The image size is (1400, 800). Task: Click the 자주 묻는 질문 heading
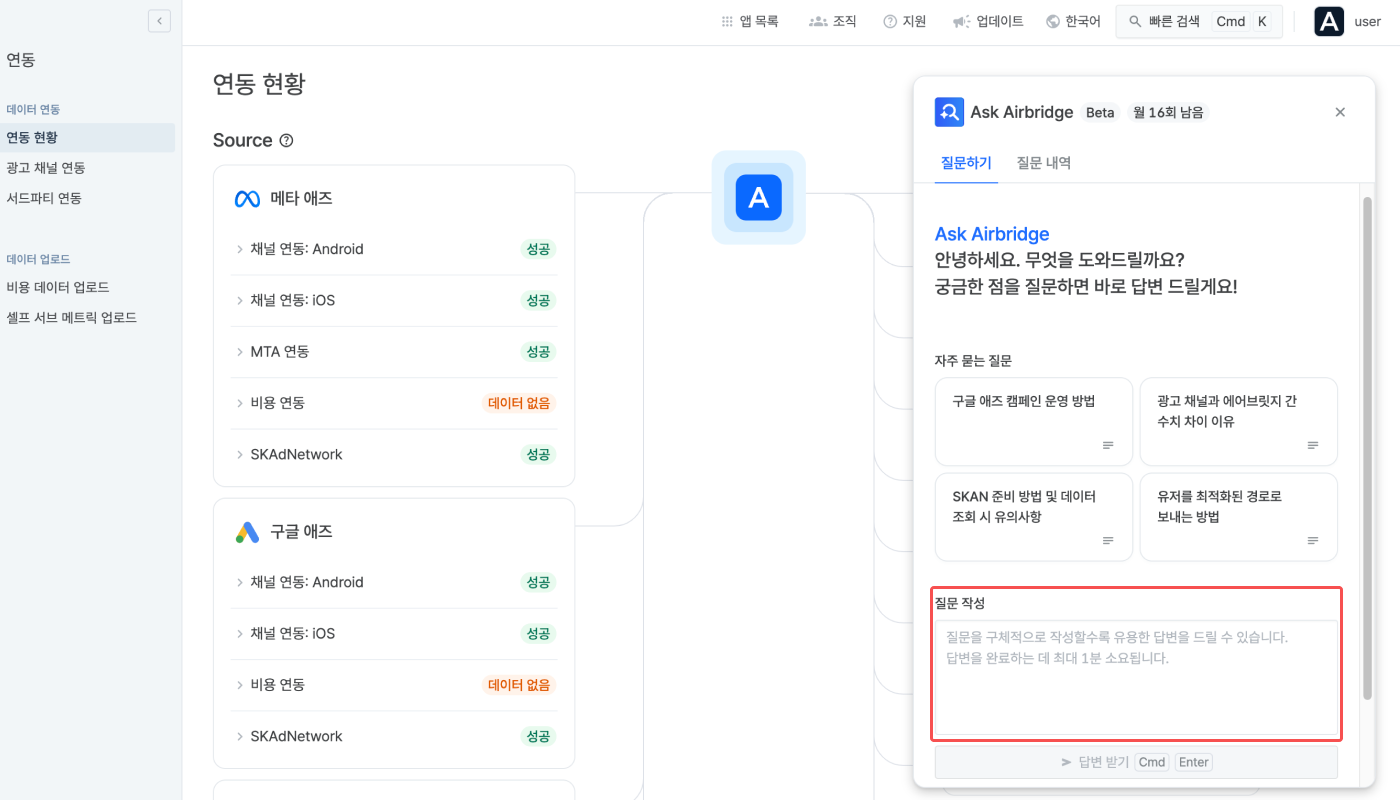point(974,361)
